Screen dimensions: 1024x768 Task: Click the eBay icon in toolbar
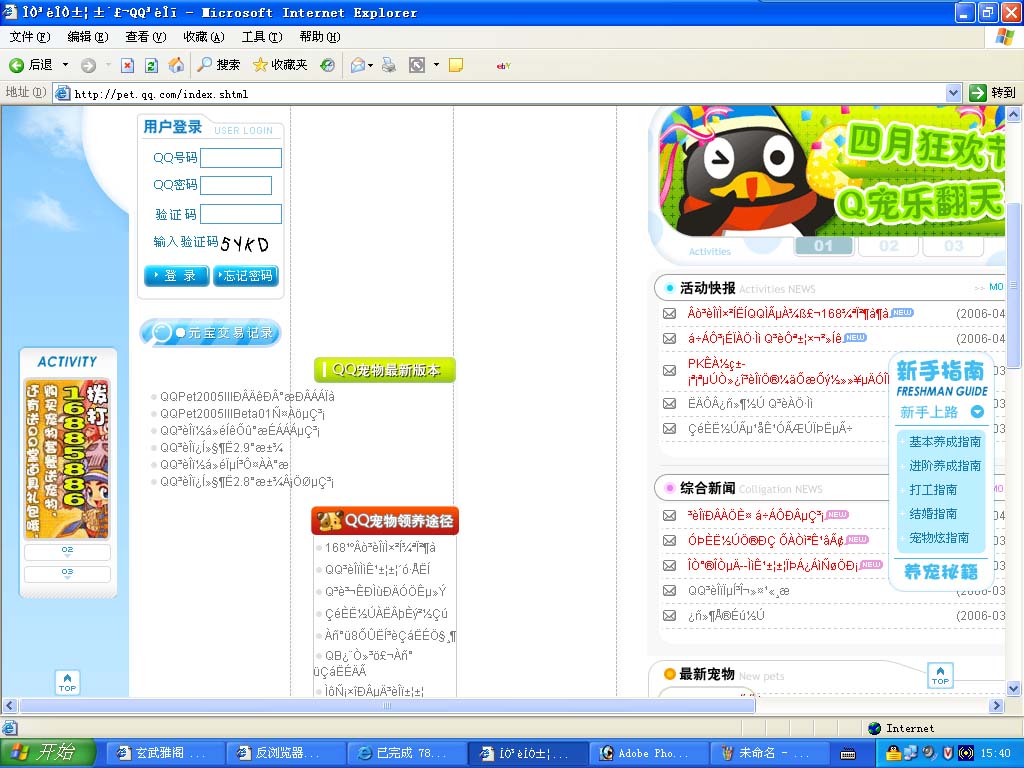504,65
